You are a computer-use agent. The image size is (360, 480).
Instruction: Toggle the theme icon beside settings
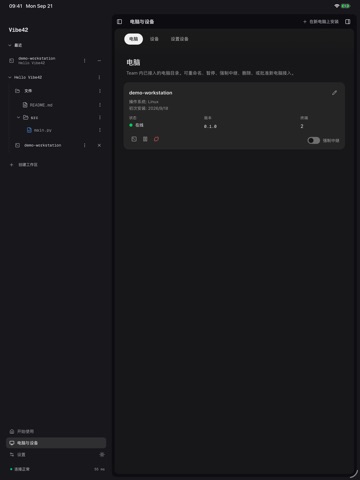[x=102, y=455]
